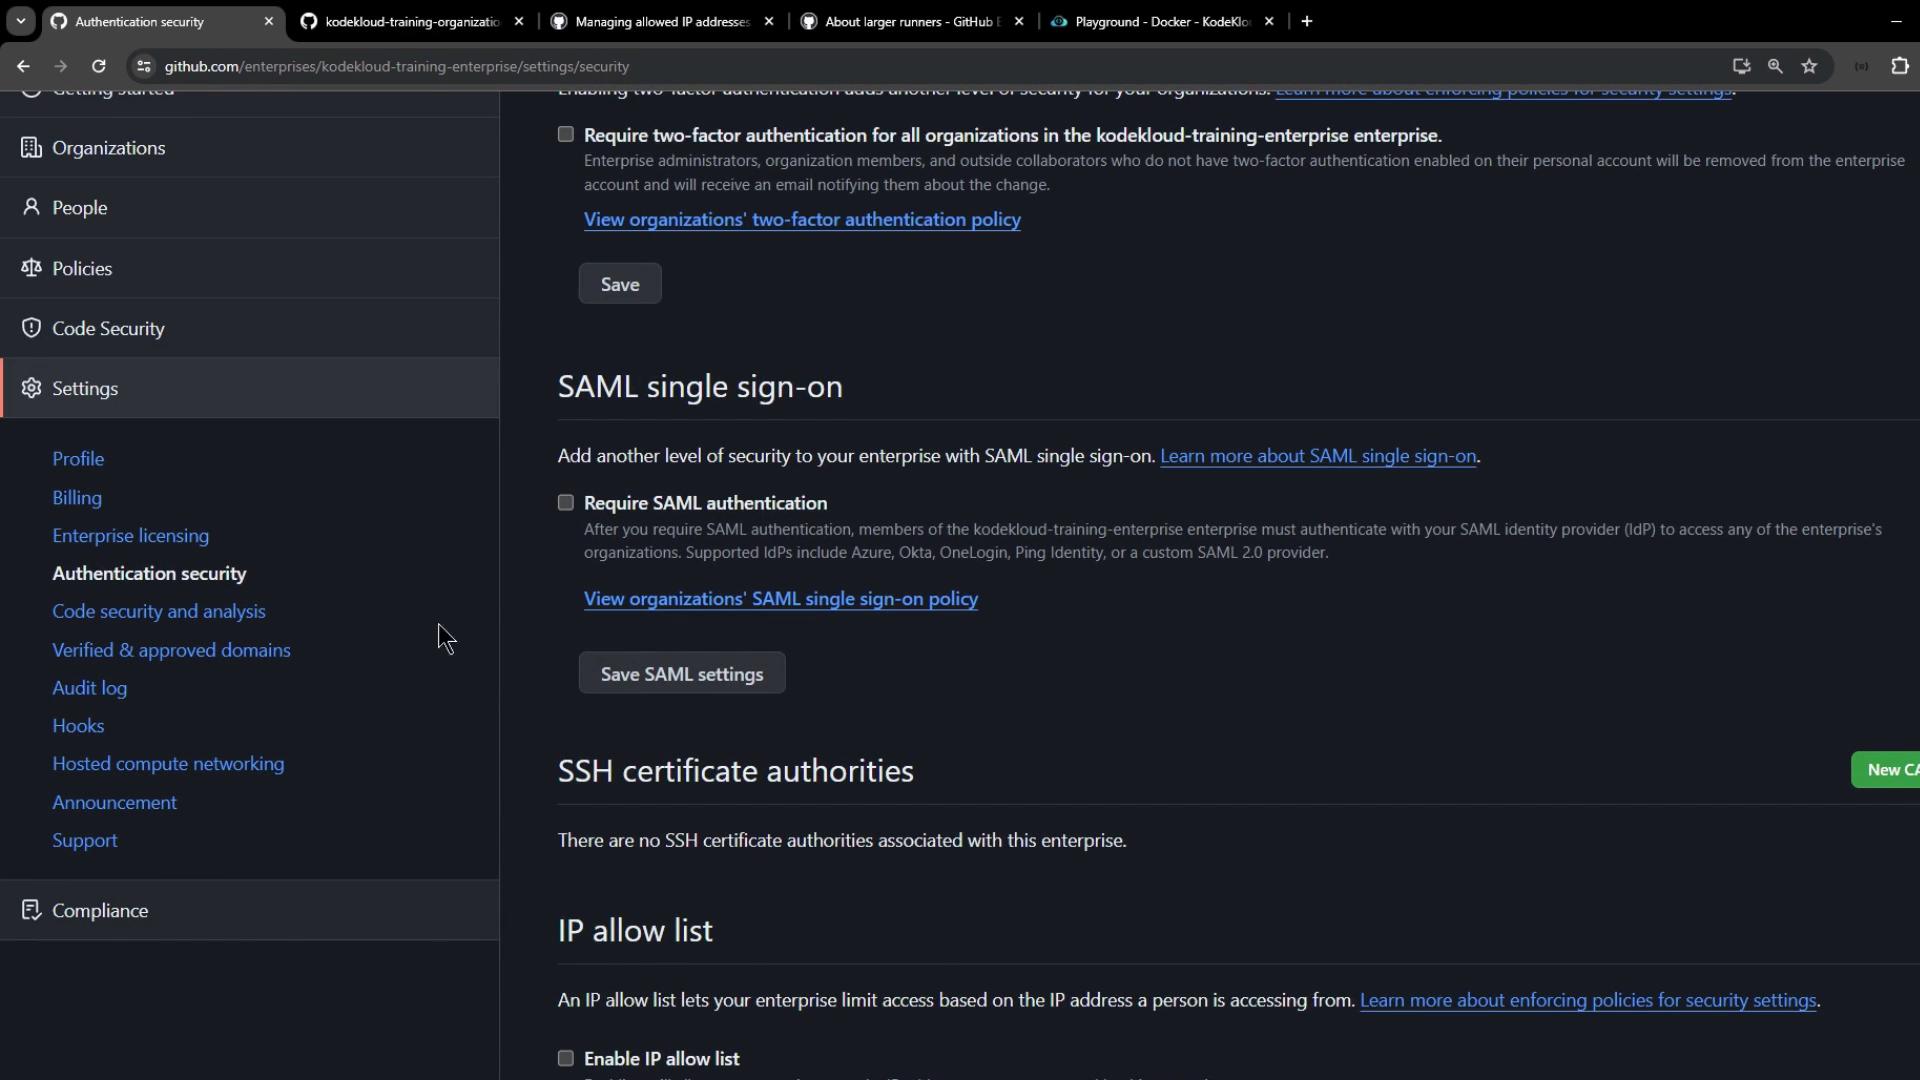Open View organizations' SAML single sign-on policy link
The image size is (1920, 1080).
pos(780,599)
